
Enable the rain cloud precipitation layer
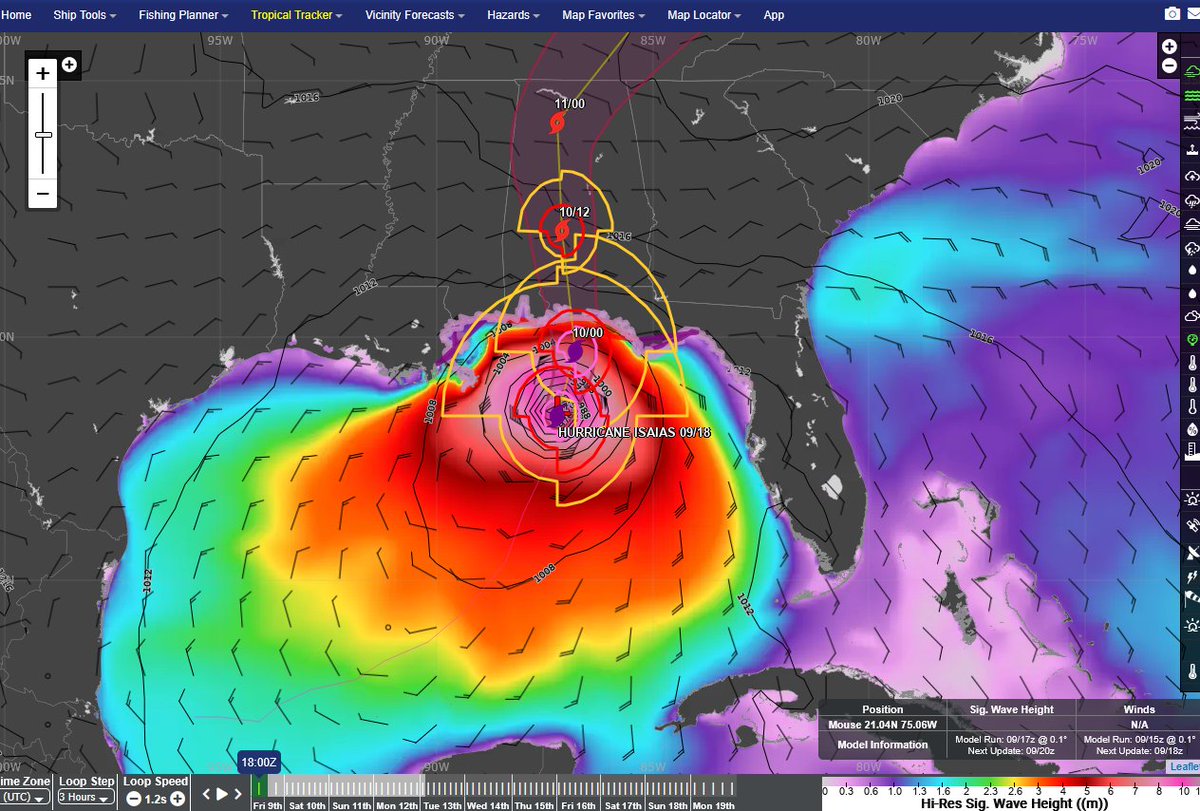point(1191,200)
